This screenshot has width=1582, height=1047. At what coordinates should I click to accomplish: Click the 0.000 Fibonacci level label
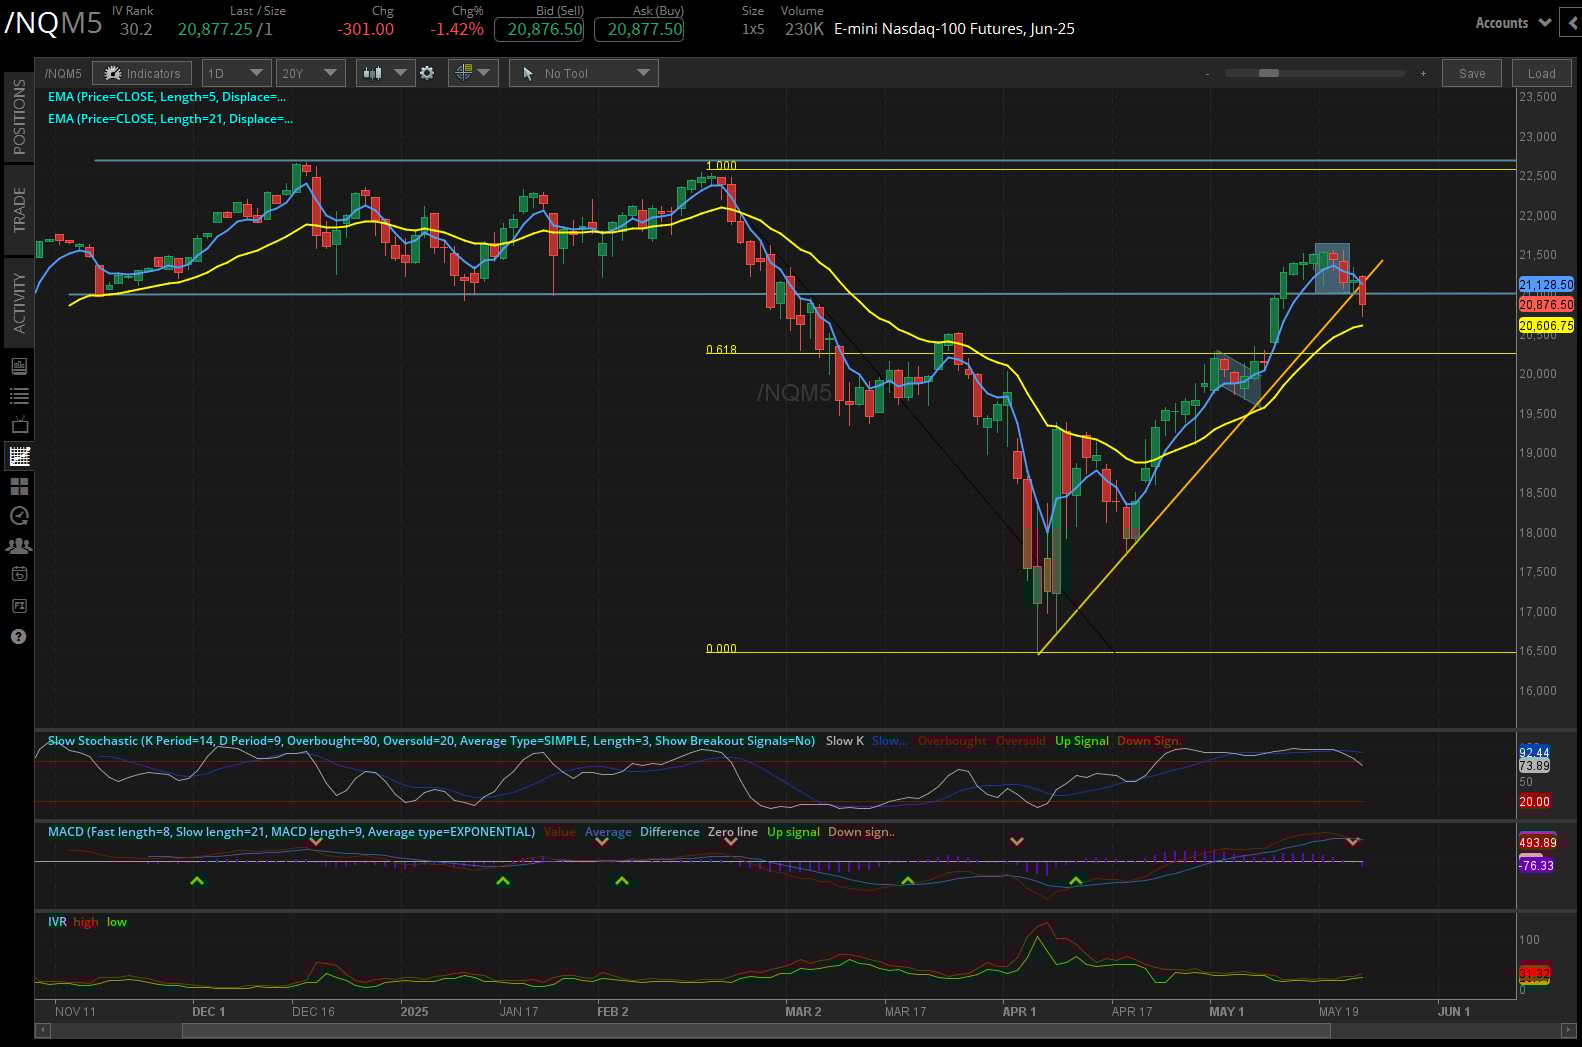(721, 649)
